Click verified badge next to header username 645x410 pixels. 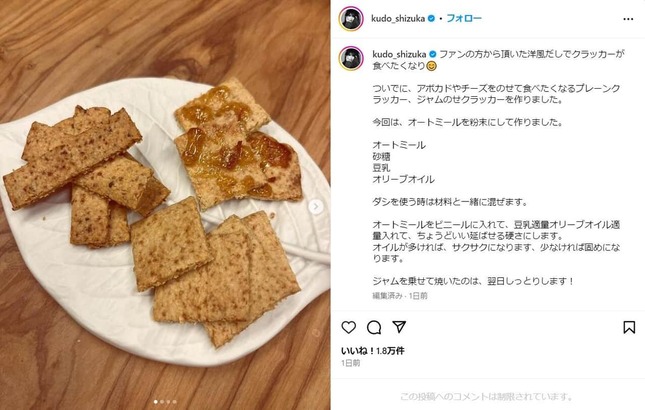coord(431,19)
